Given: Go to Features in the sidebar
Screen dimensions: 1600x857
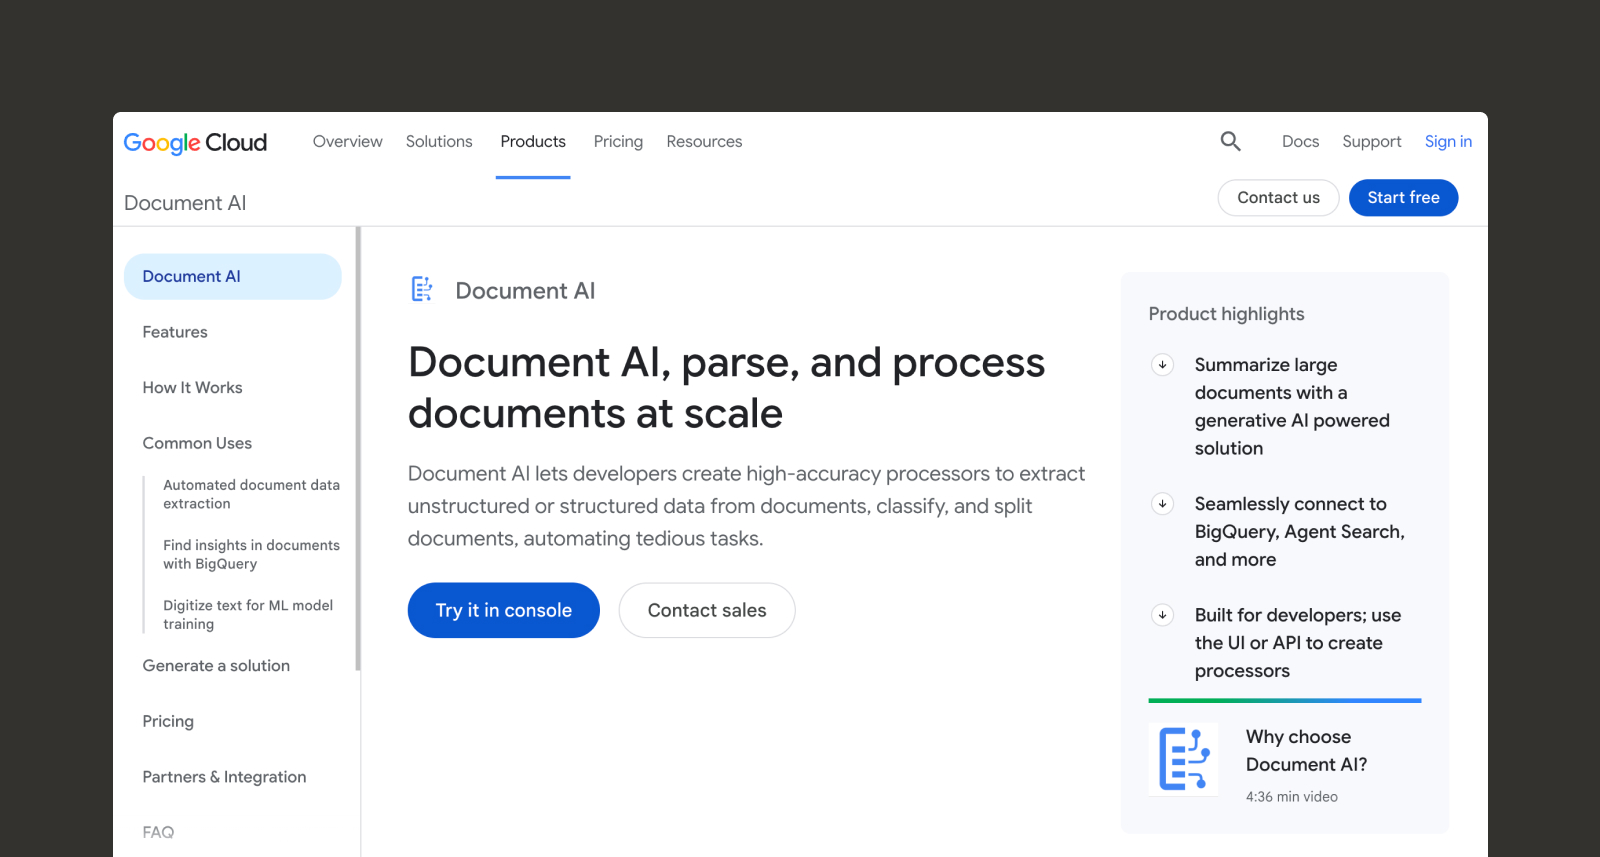Looking at the screenshot, I should click(x=175, y=332).
